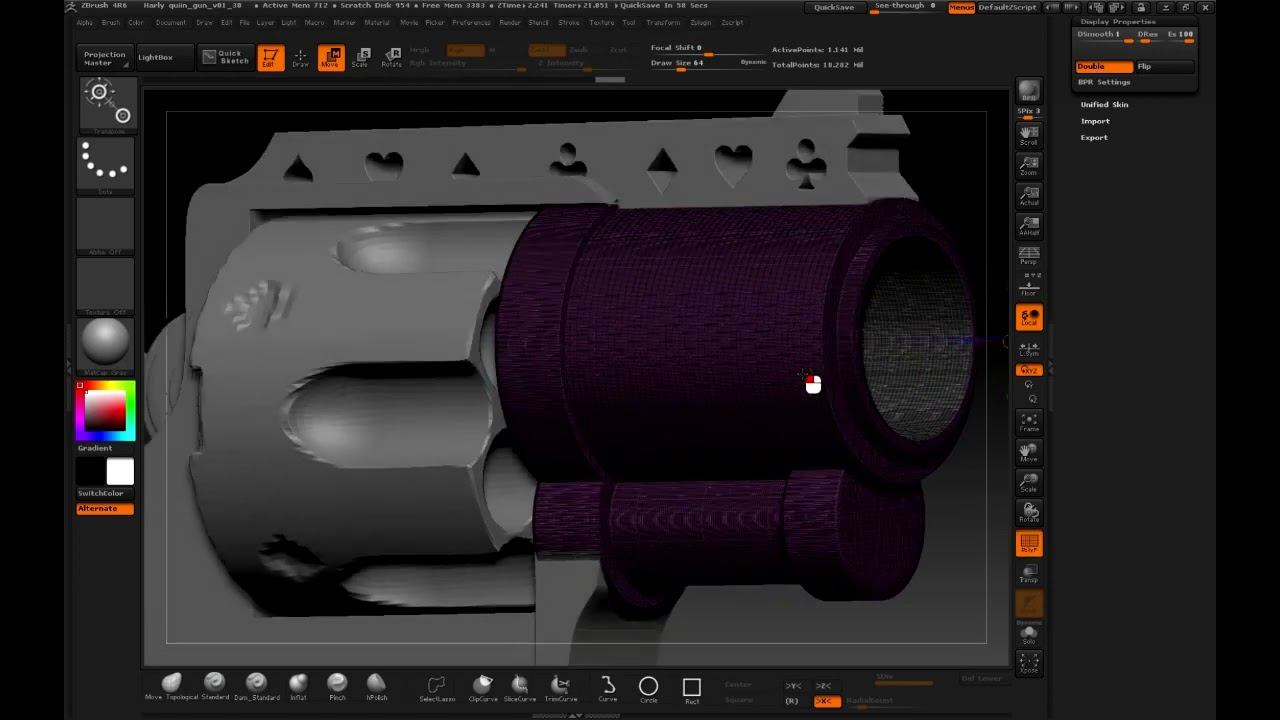Activate Edit mode button

click(270, 58)
